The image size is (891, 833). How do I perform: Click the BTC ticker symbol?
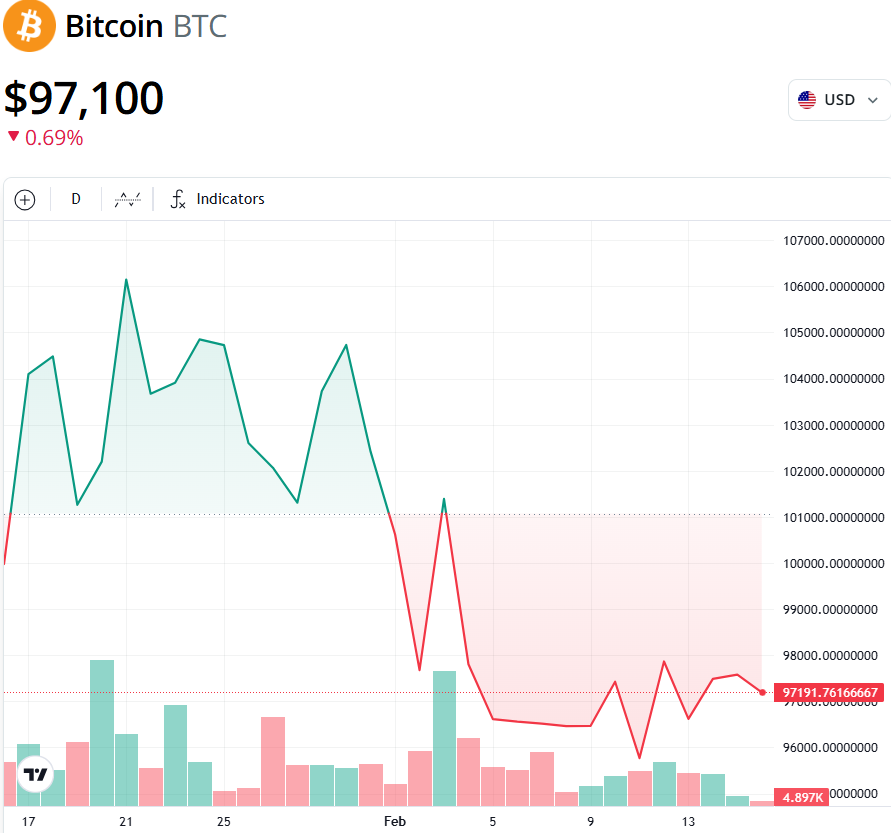click(200, 26)
